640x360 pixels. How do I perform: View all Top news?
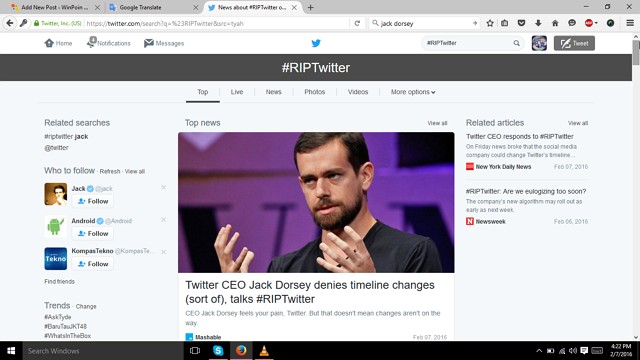pyautogui.click(x=437, y=123)
